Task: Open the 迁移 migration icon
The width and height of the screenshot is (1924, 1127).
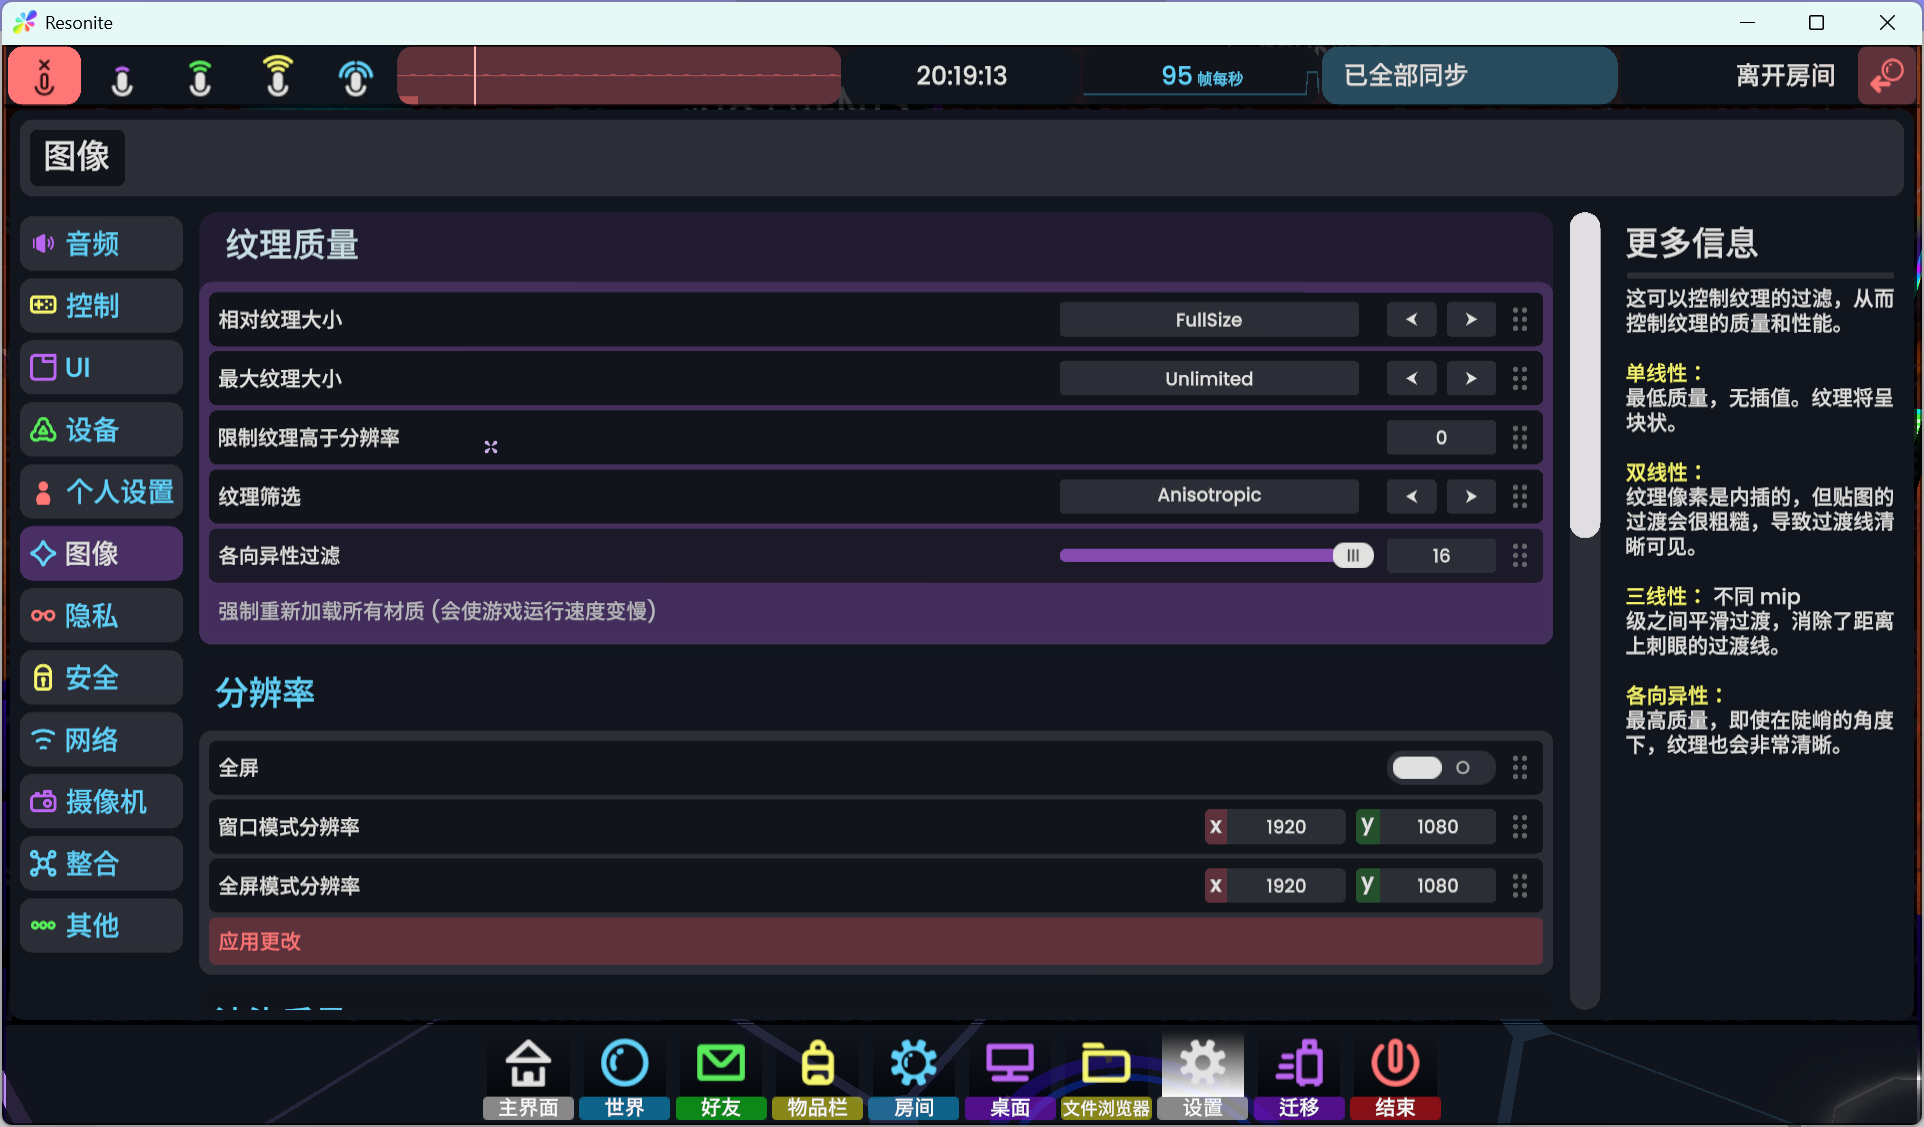Action: click(1299, 1078)
